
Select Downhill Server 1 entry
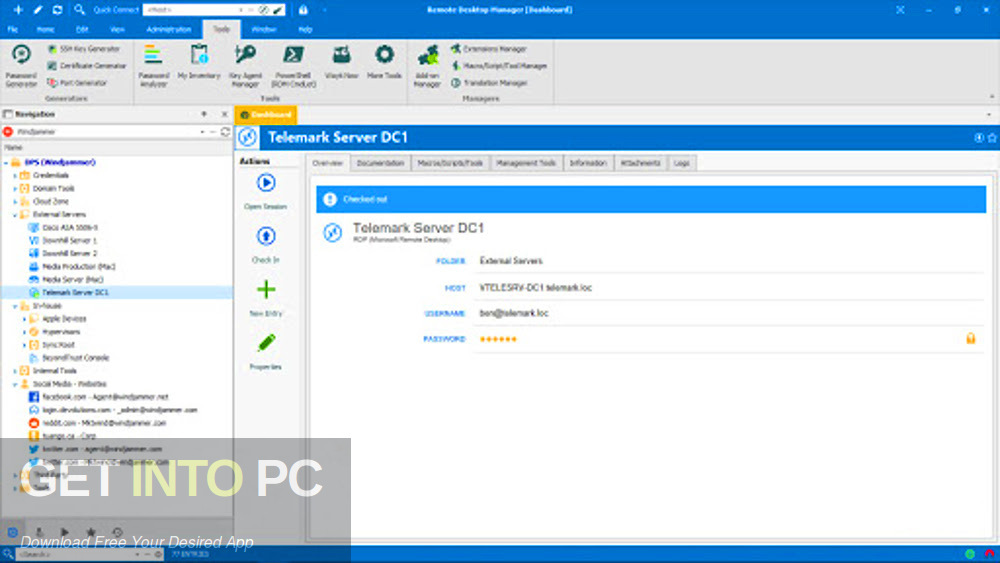(70, 240)
